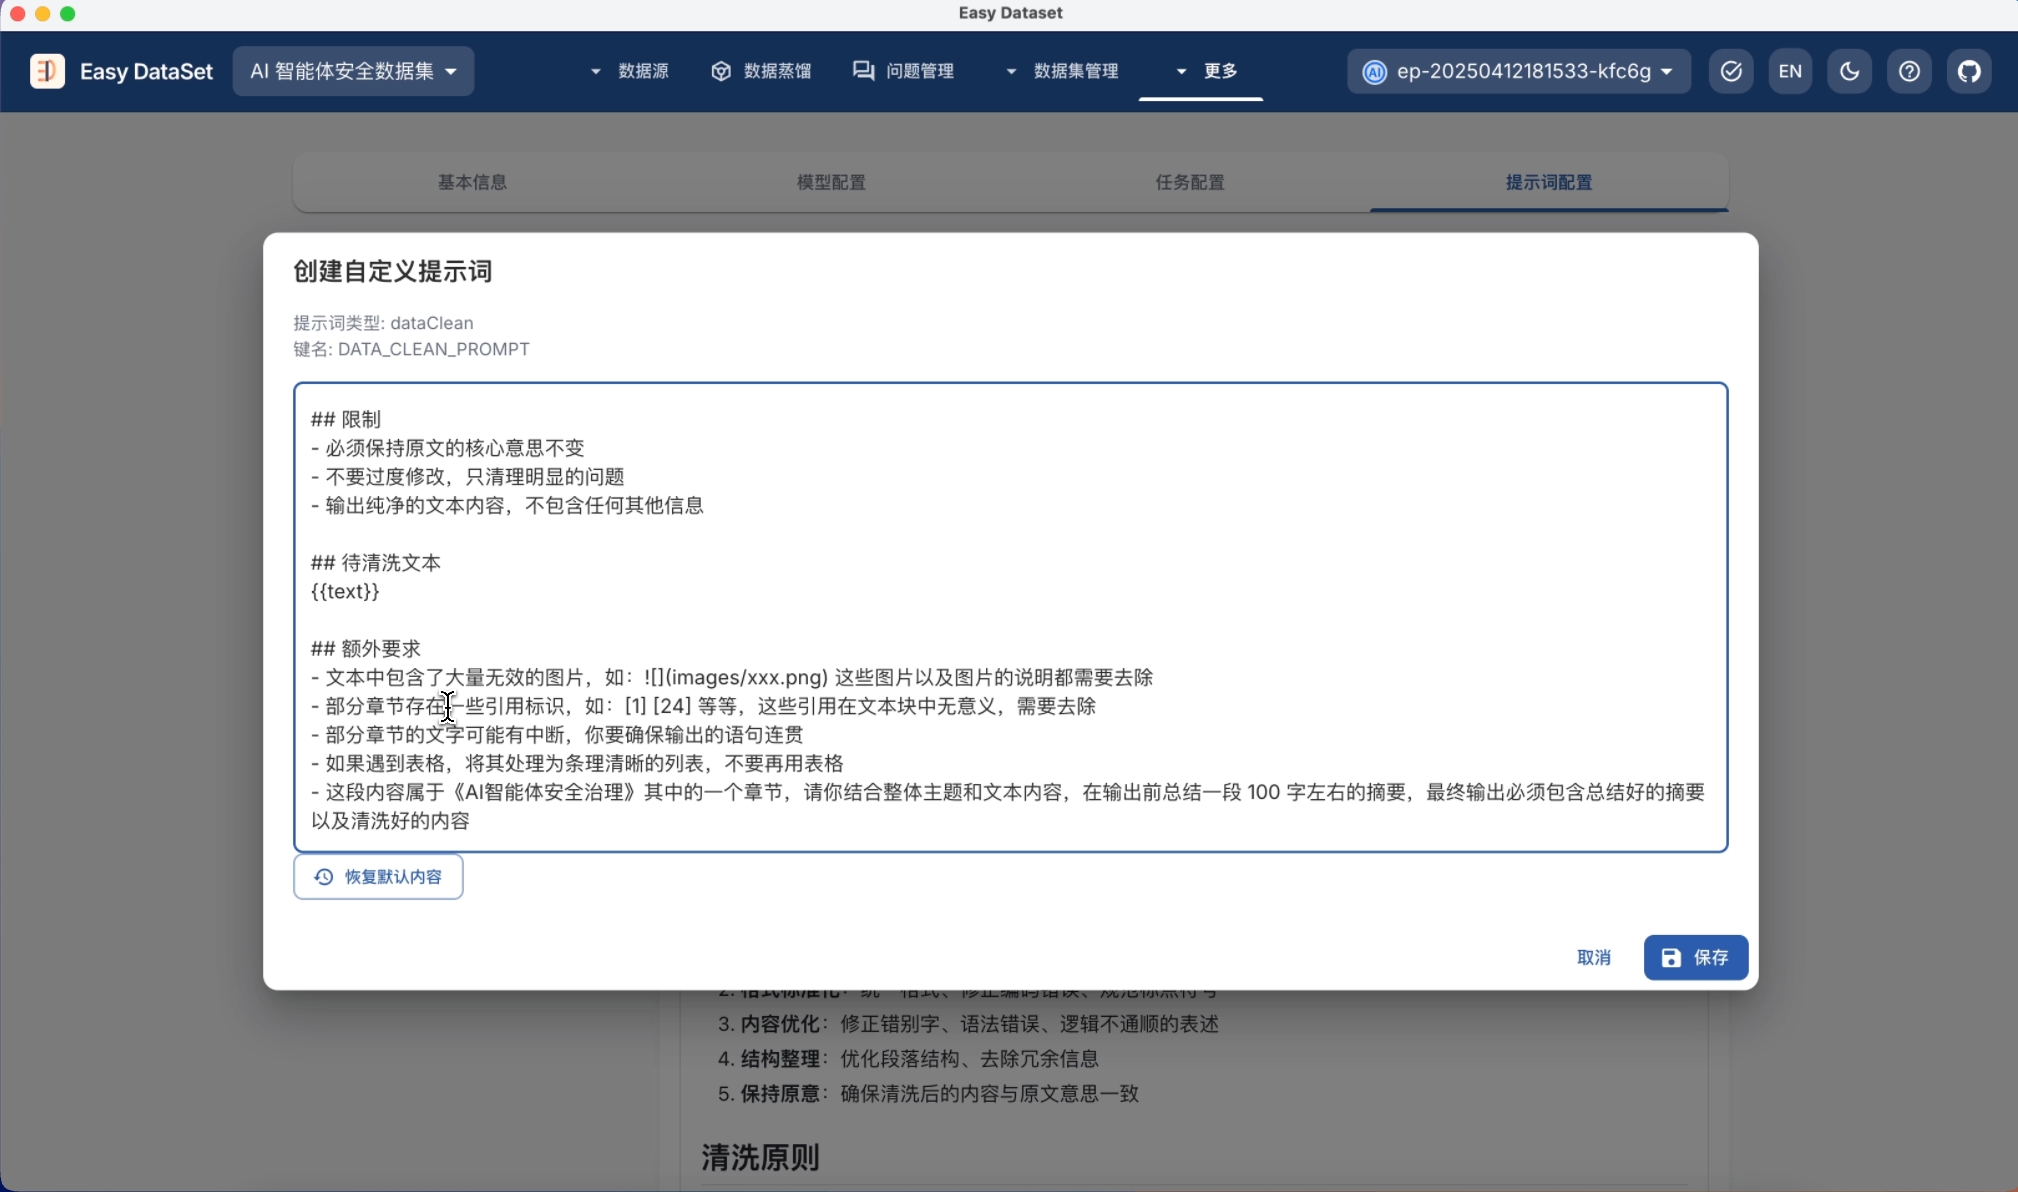The height and width of the screenshot is (1192, 2018).
Task: Click the task checkmark status icon
Action: point(1731,71)
